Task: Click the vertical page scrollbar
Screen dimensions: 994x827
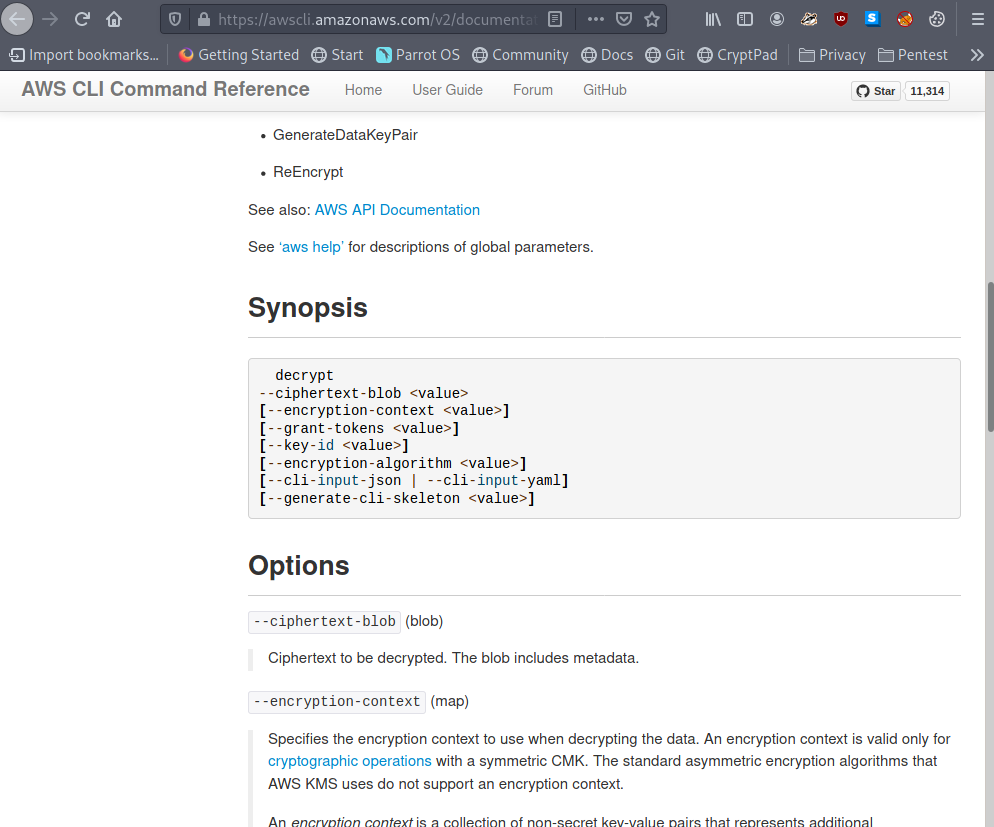Action: pyautogui.click(x=989, y=360)
